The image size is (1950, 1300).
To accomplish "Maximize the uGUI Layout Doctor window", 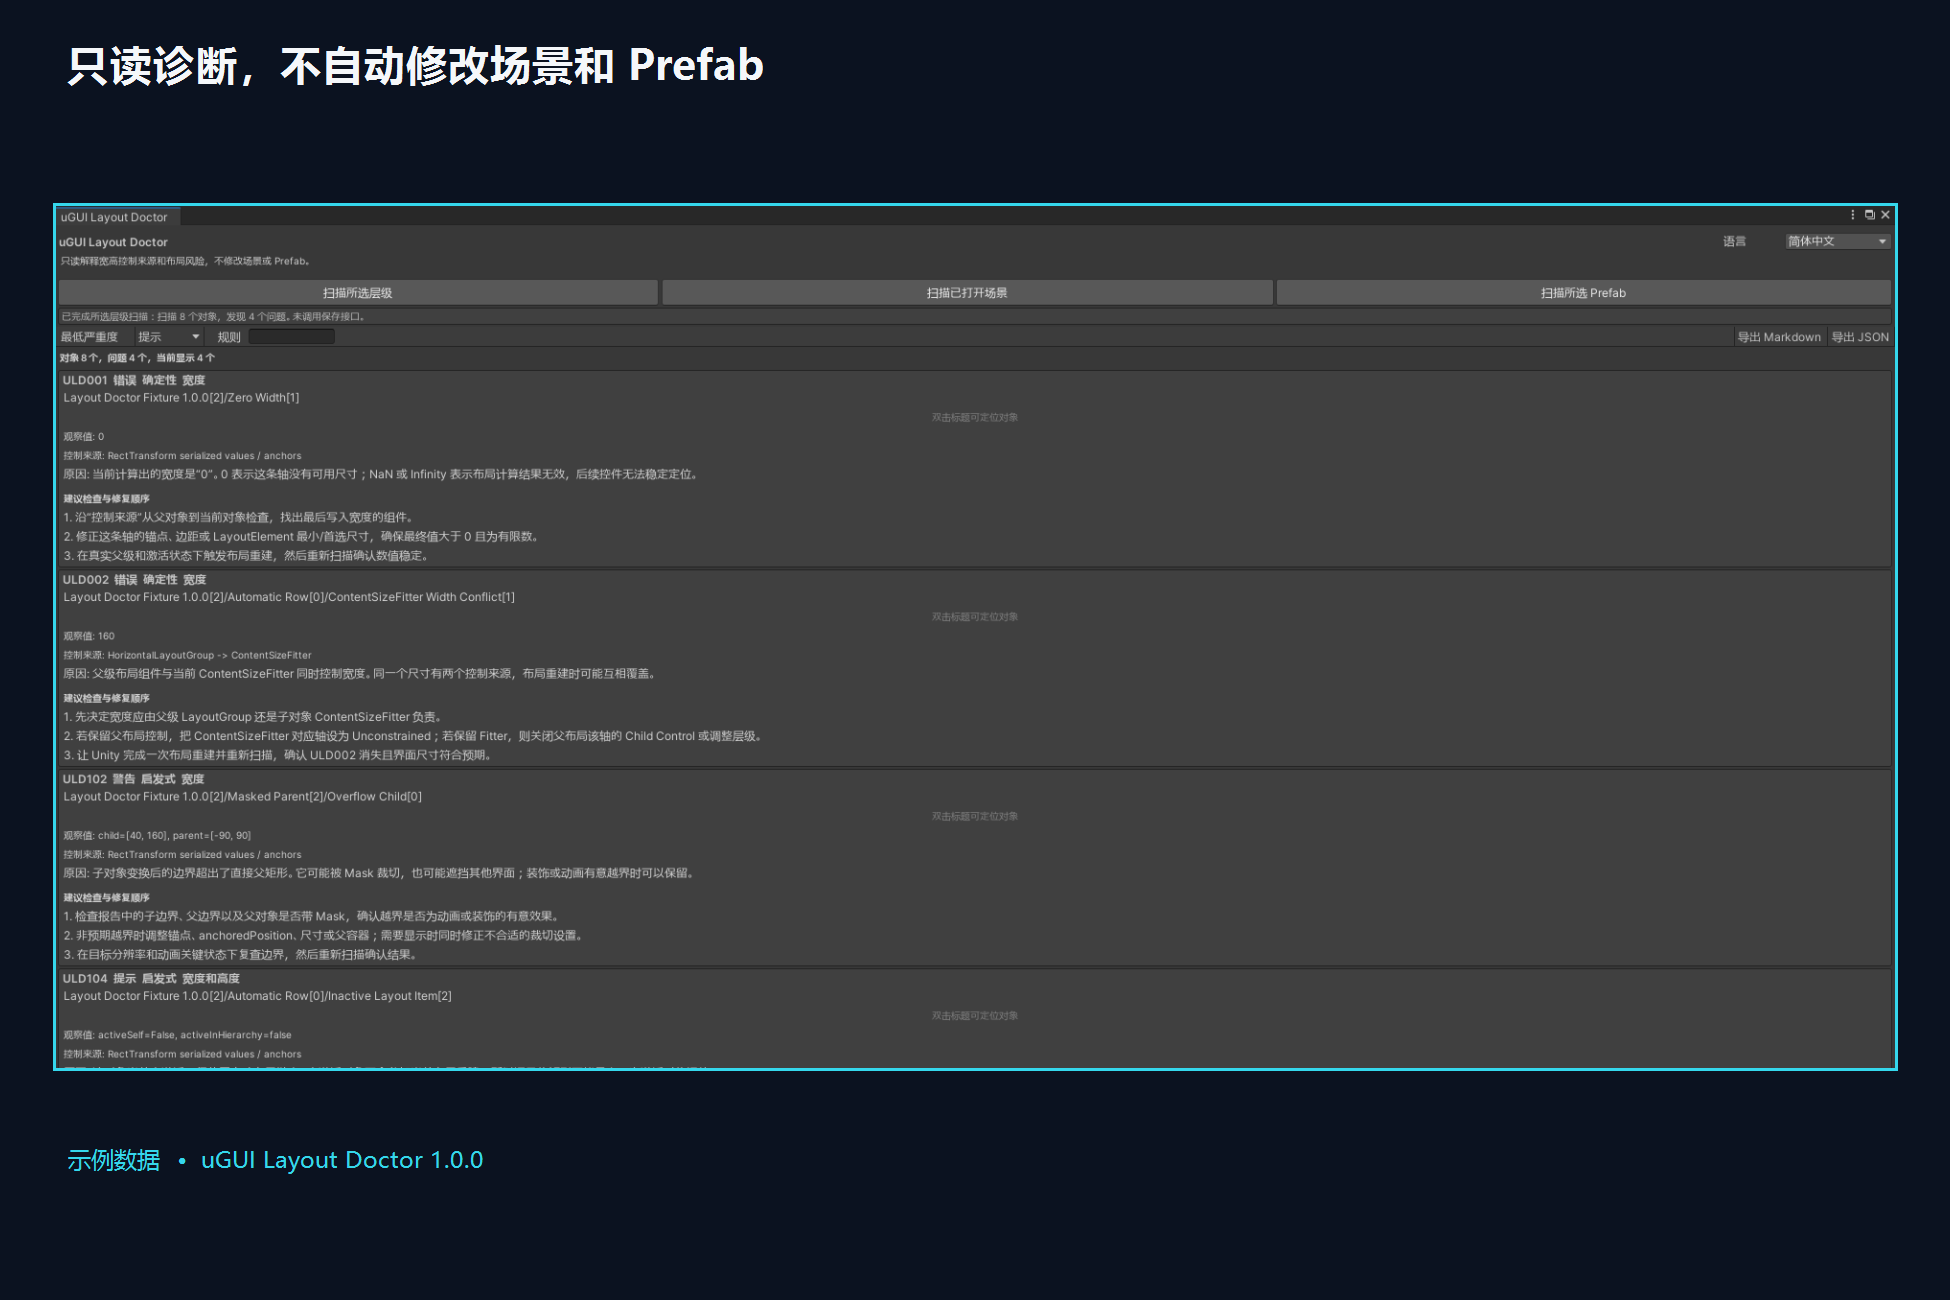I will (x=1870, y=215).
